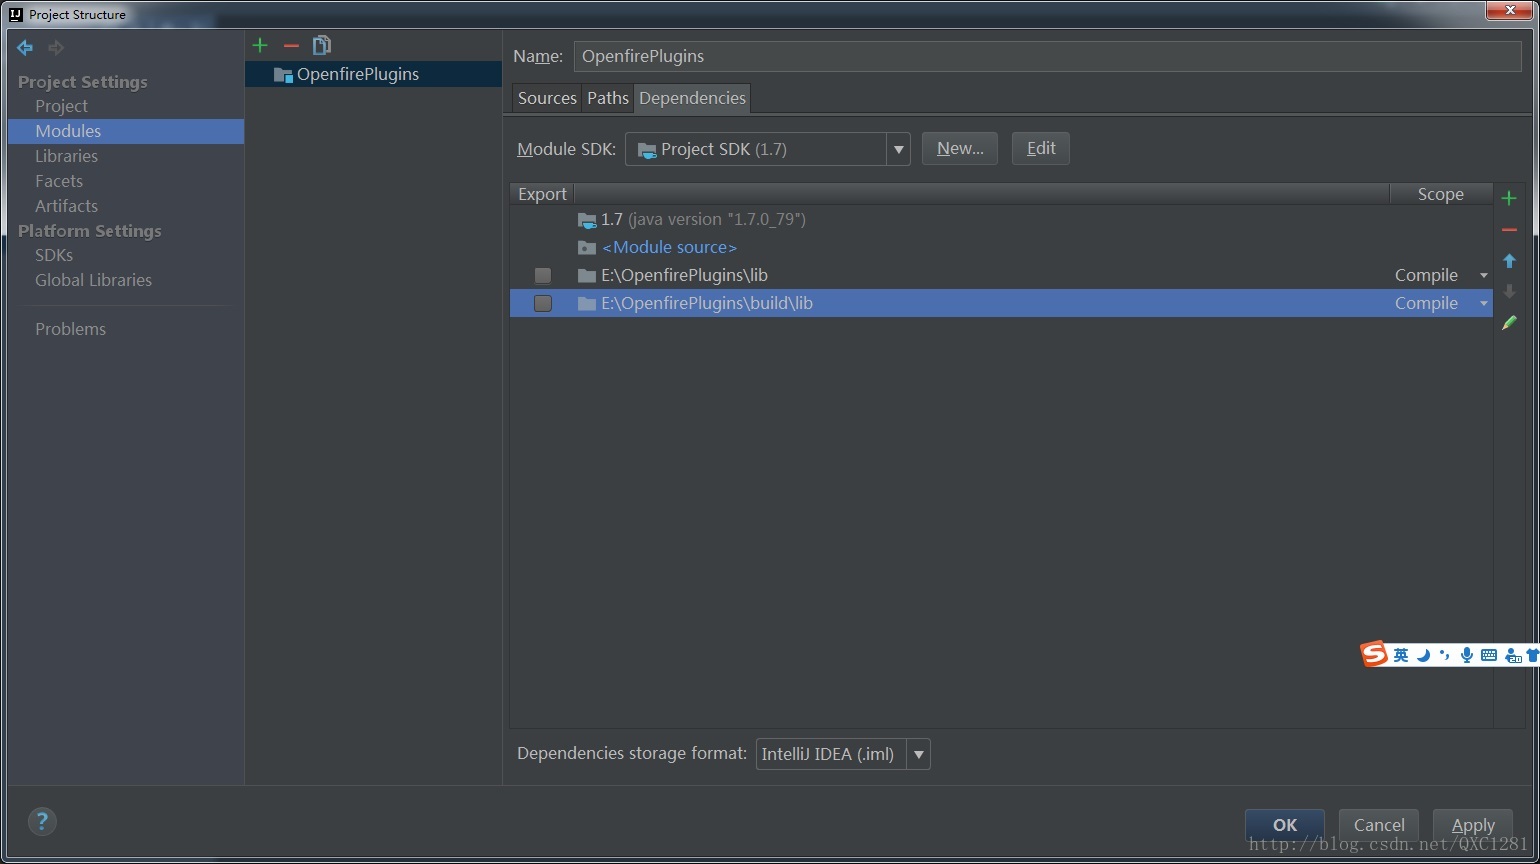
Task: Select E:\OpenfirePlugins\lib dependency row
Action: pyautogui.click(x=1001, y=275)
